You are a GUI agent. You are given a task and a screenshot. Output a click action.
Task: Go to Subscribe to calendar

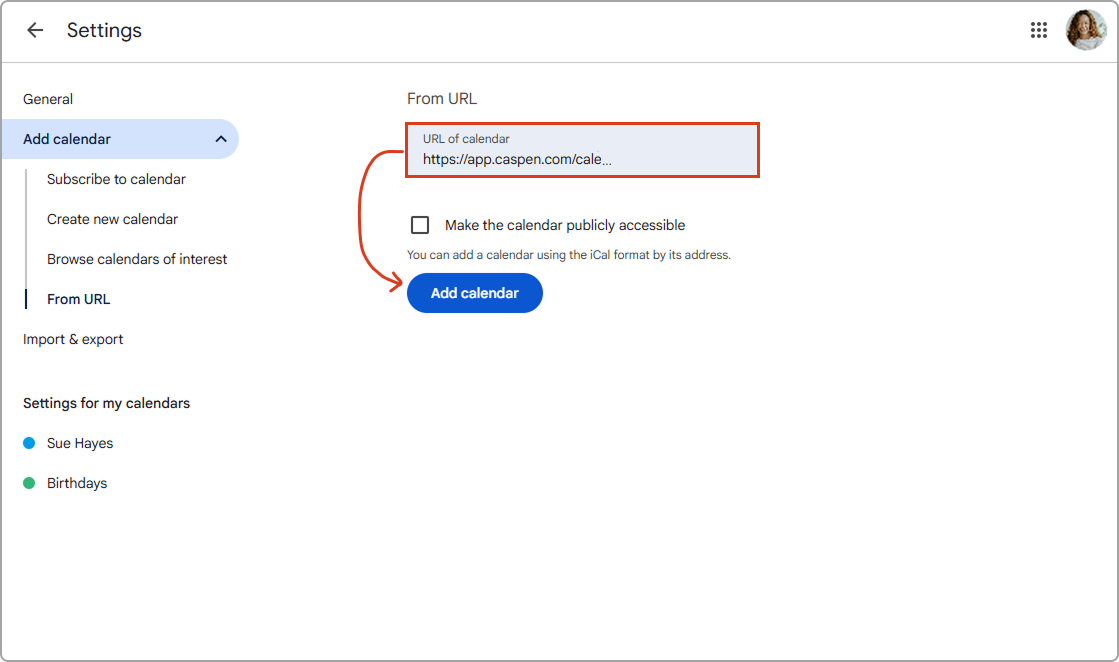[116, 179]
